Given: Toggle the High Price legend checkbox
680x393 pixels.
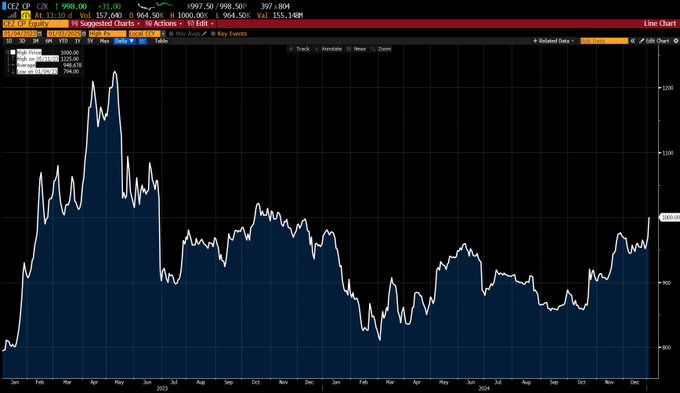Looking at the screenshot, I should click(13, 52).
